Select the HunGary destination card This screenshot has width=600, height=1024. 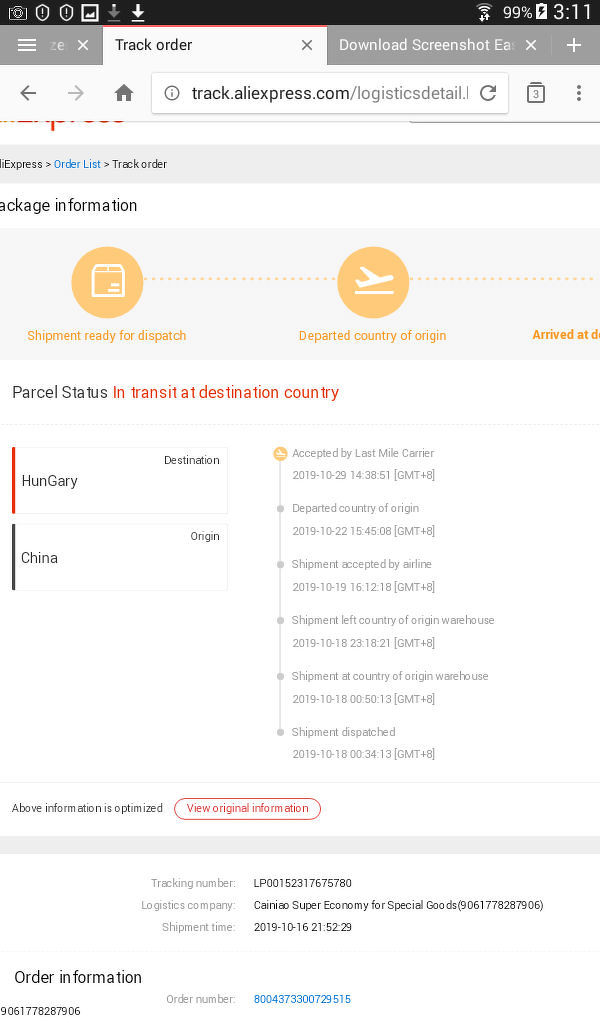(120, 480)
